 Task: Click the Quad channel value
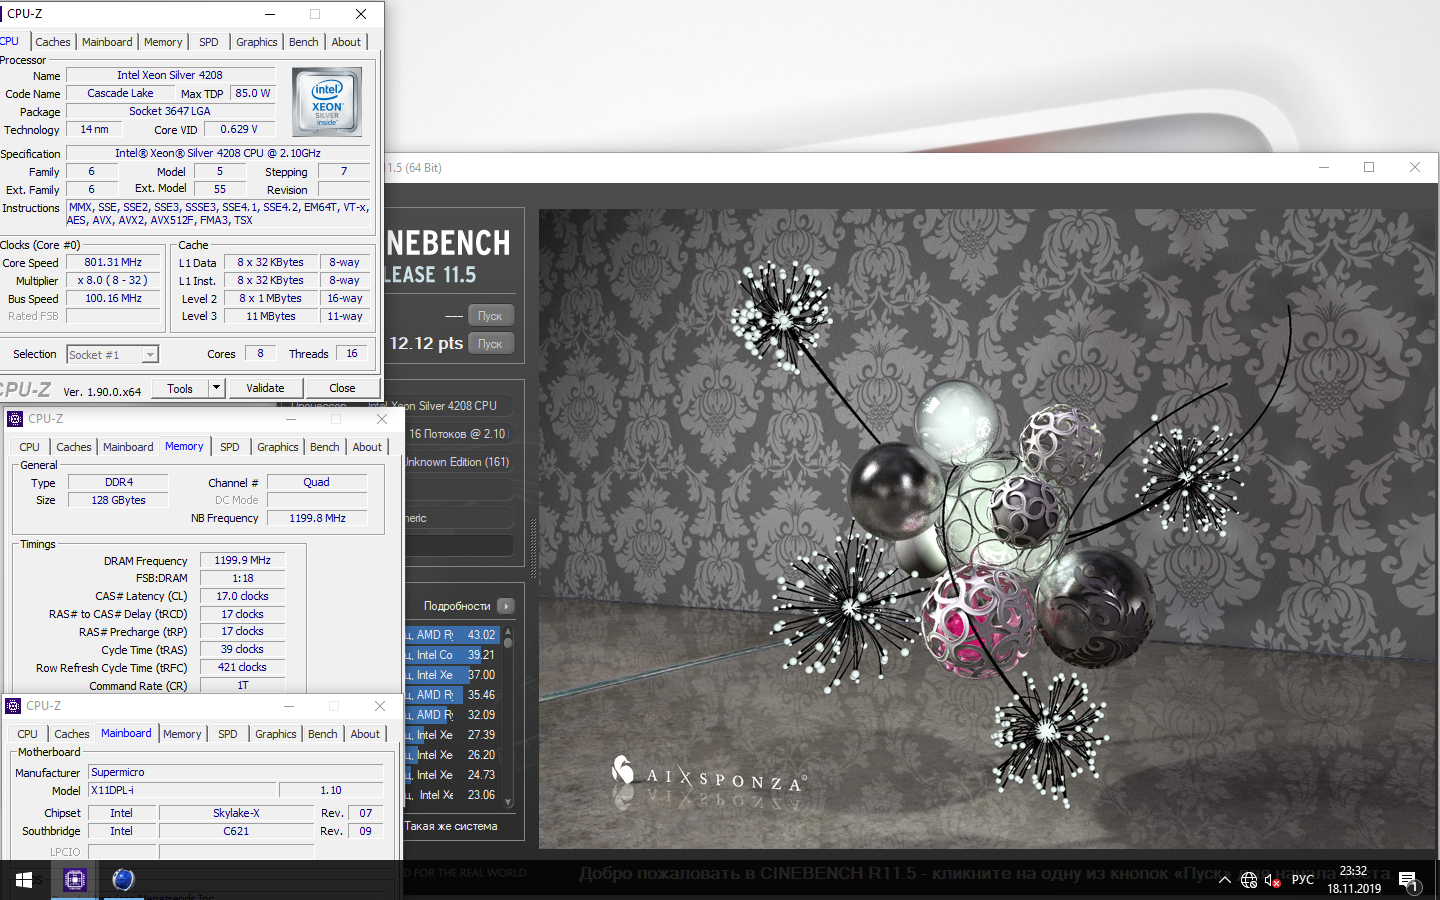pos(317,482)
